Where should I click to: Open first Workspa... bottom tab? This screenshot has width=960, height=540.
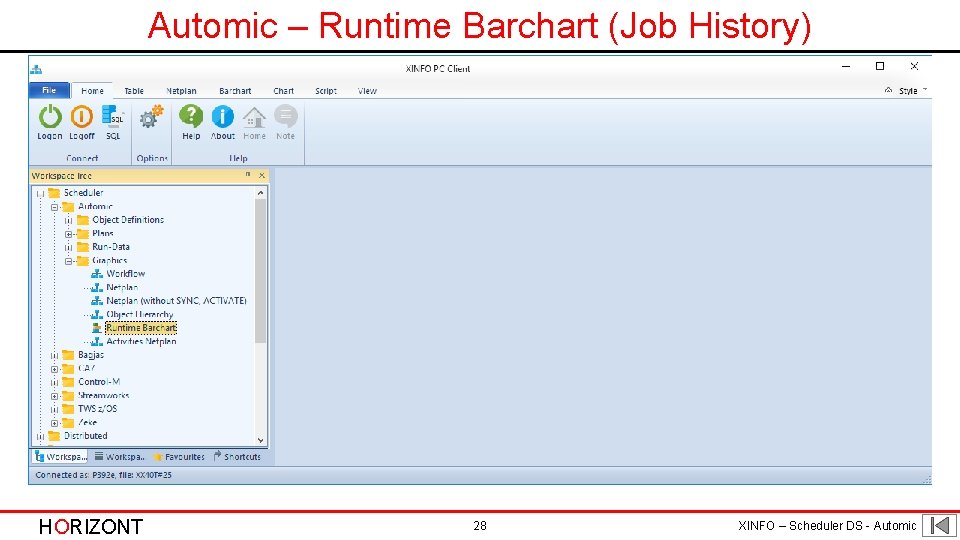pyautogui.click(x=61, y=457)
